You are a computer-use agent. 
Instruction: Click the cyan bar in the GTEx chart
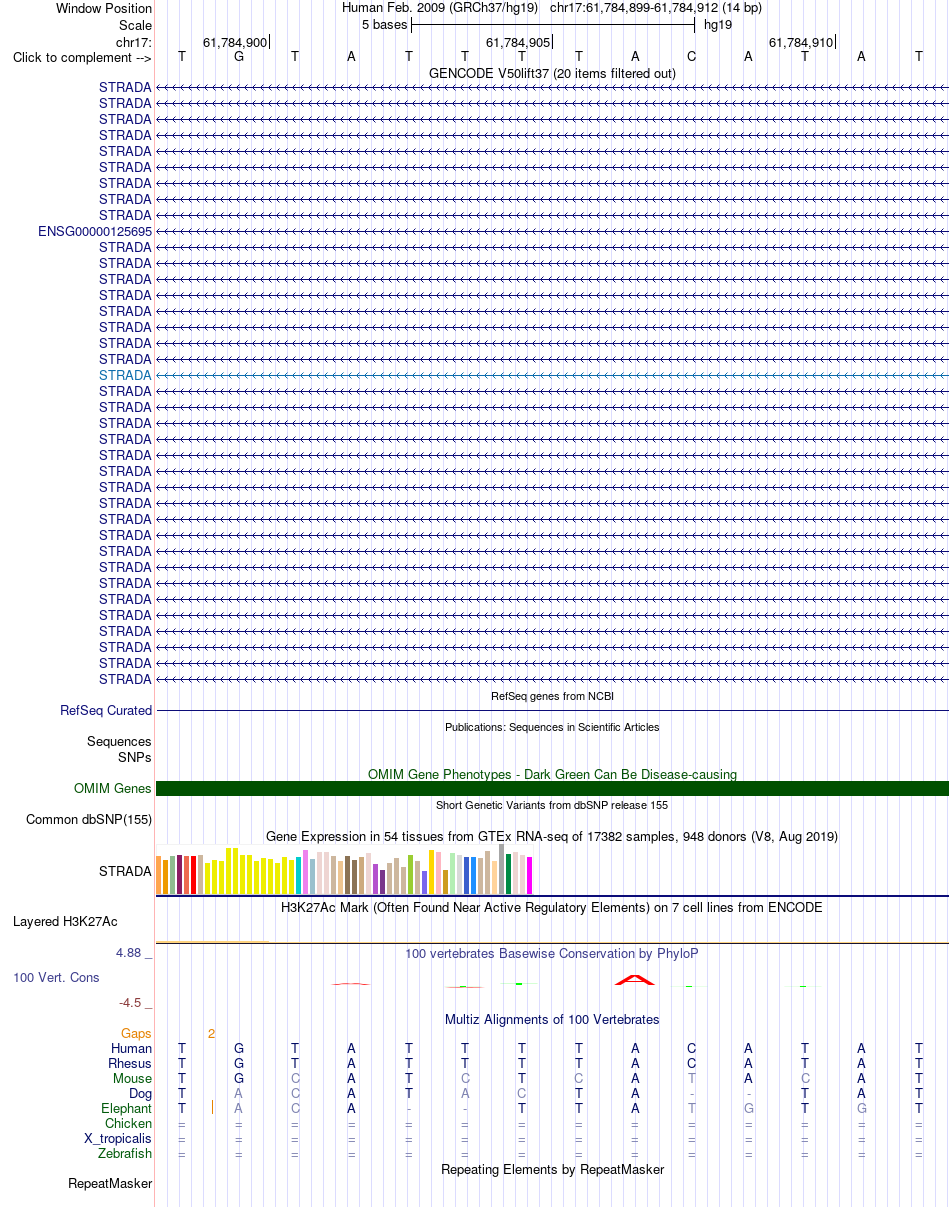[x=298, y=875]
